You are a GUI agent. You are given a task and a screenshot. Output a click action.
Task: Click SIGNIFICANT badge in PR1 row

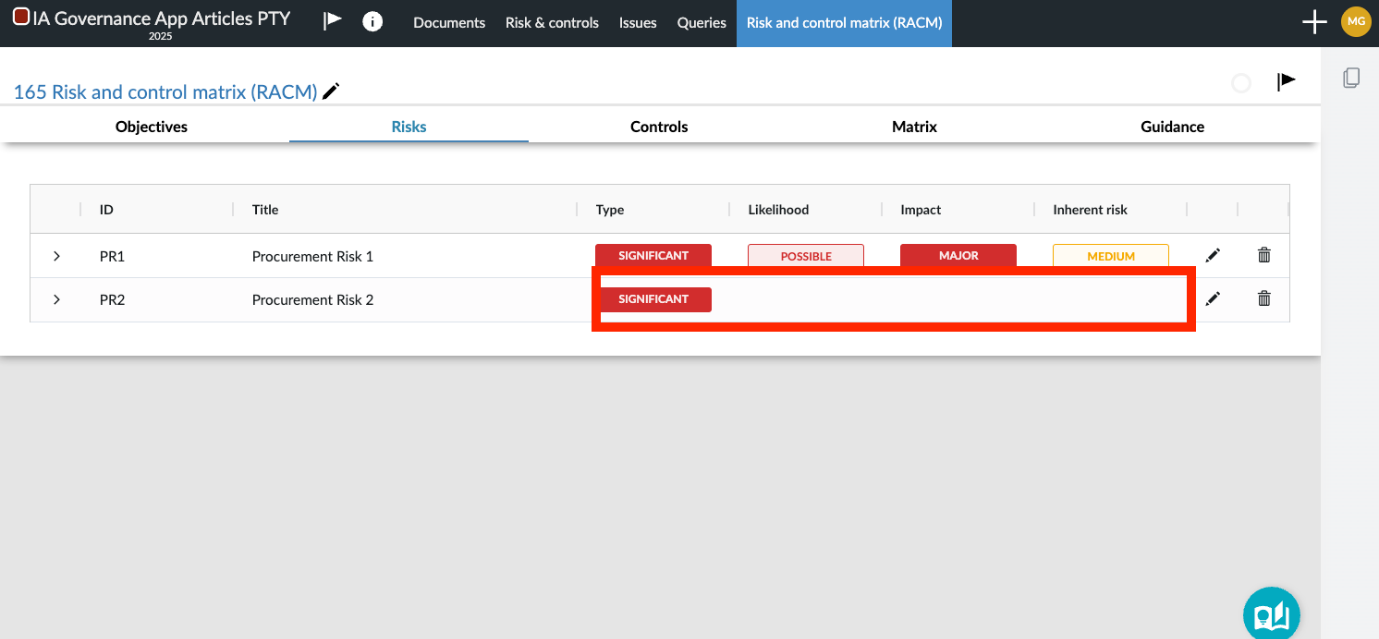(x=653, y=255)
